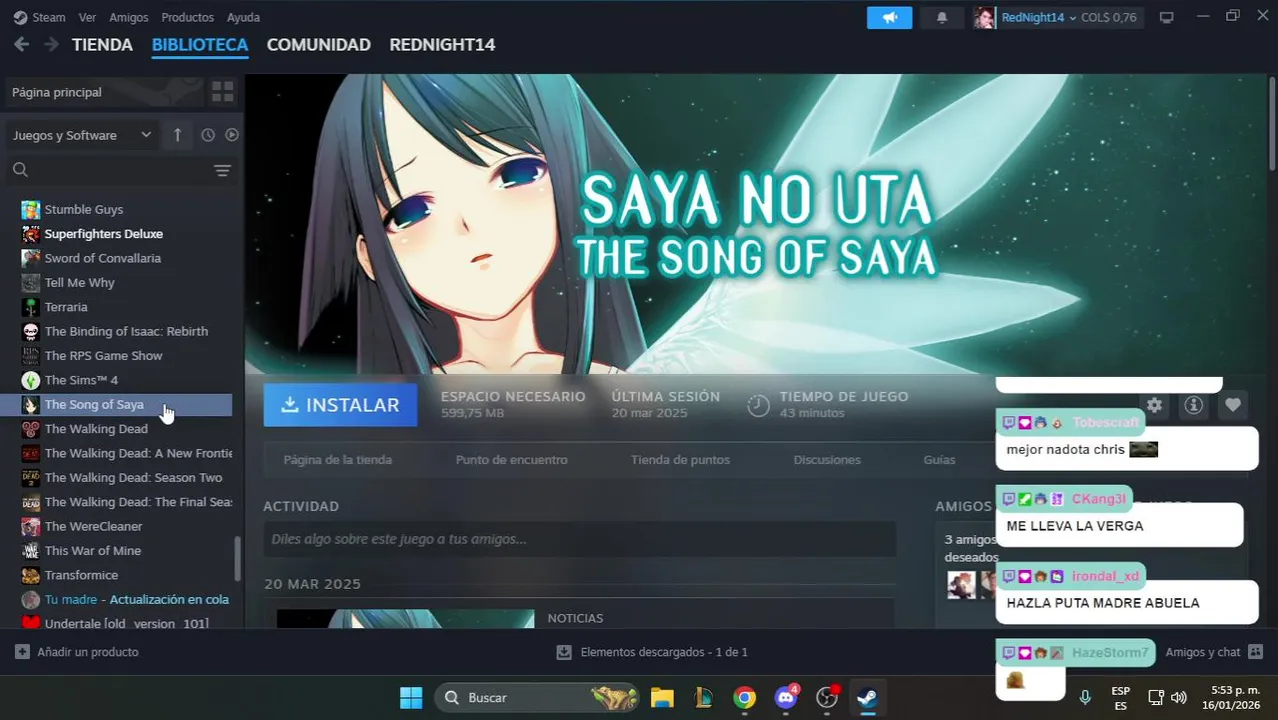Open the Amigos menu
This screenshot has width=1278, height=720.
click(x=129, y=17)
